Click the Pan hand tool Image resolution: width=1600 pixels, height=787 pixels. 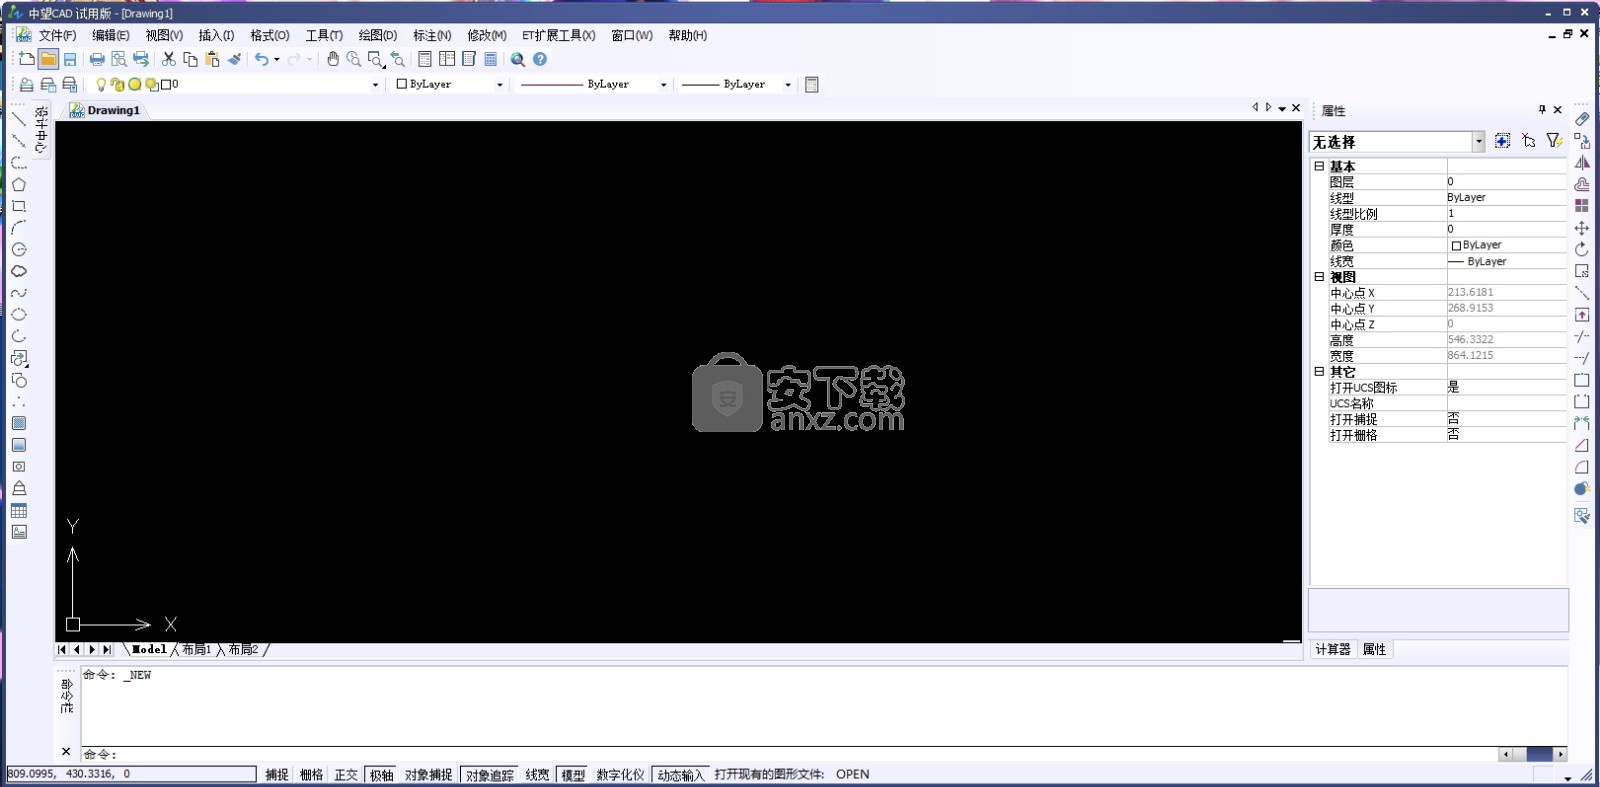point(333,59)
